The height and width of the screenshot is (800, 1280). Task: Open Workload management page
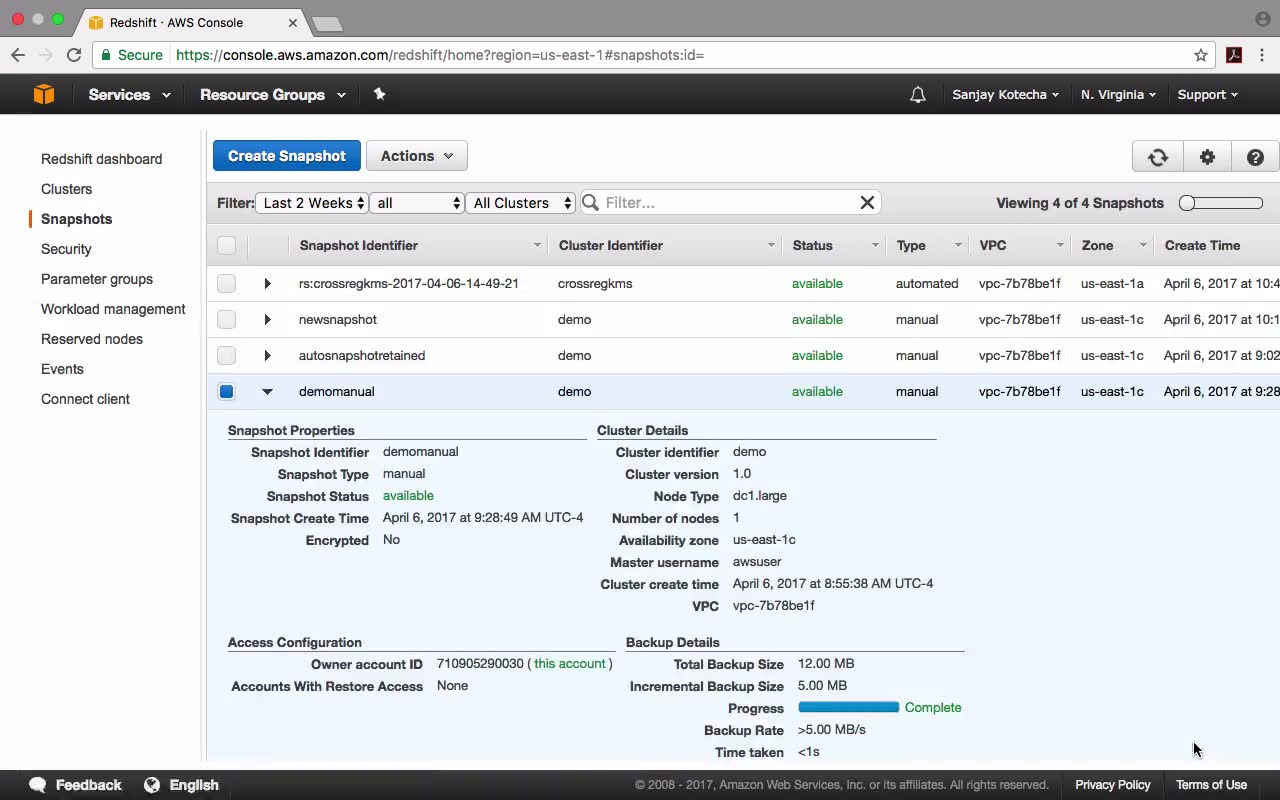tap(113, 309)
